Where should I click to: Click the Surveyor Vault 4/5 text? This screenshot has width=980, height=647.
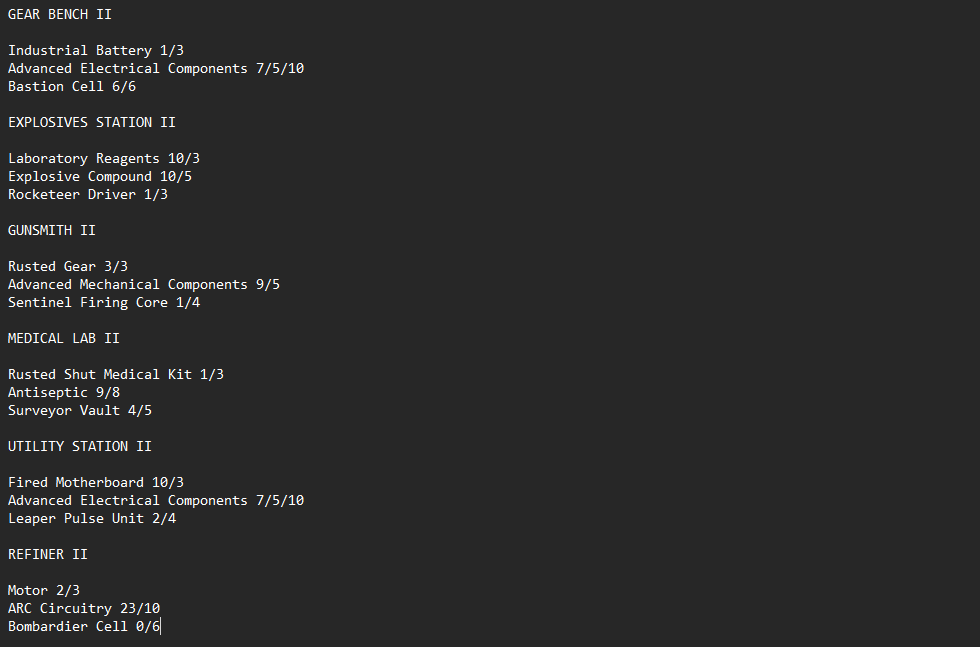(x=80, y=410)
